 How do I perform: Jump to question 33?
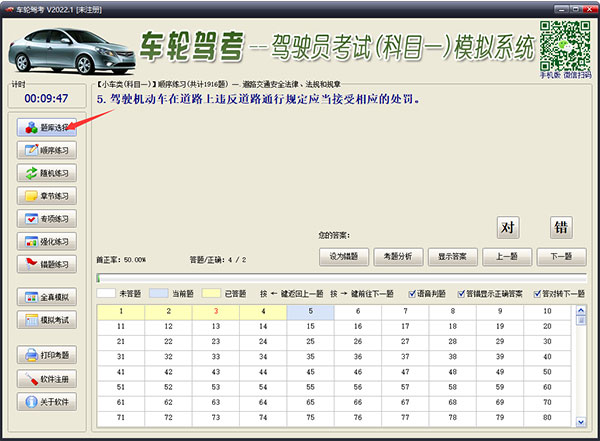pos(216,357)
